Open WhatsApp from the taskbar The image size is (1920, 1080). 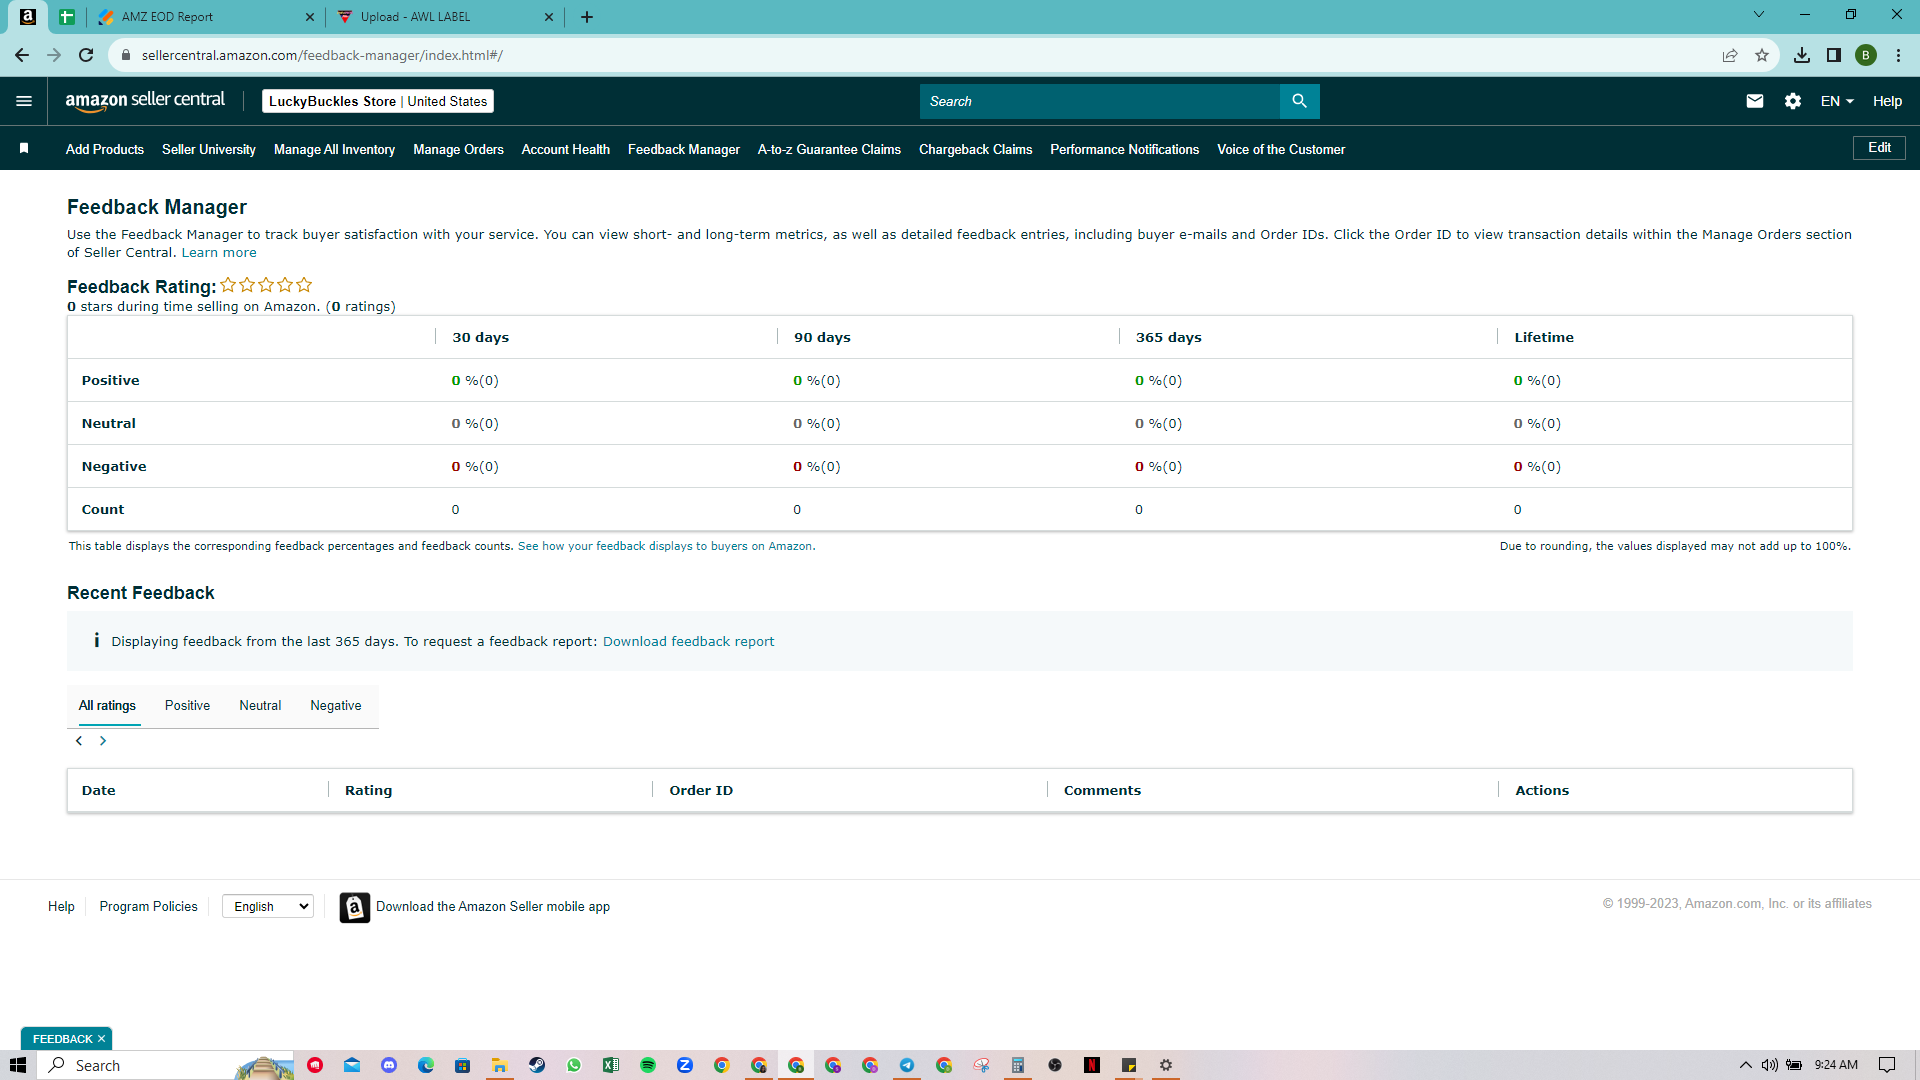[x=574, y=1065]
